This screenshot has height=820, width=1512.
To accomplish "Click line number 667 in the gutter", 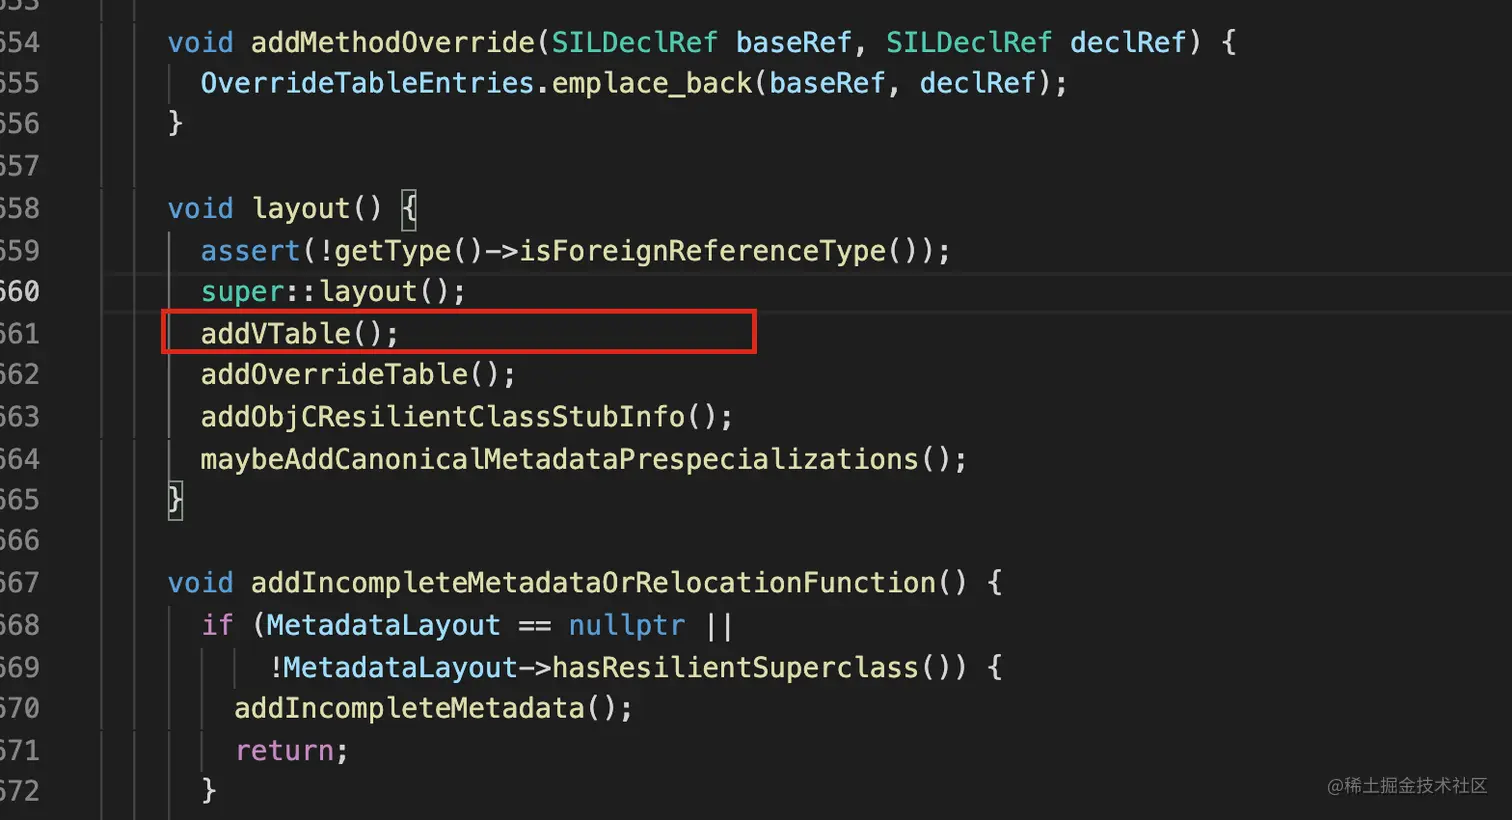I will [x=20, y=582].
